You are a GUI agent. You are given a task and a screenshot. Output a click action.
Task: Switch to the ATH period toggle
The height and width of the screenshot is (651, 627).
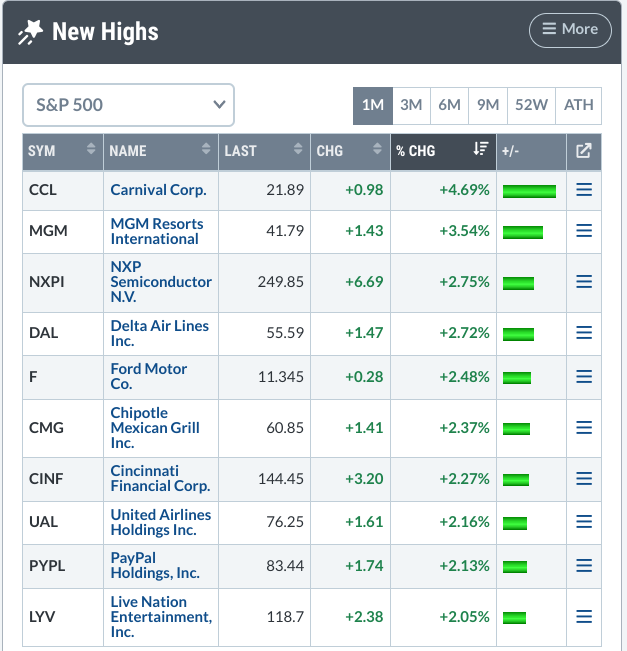(x=578, y=105)
